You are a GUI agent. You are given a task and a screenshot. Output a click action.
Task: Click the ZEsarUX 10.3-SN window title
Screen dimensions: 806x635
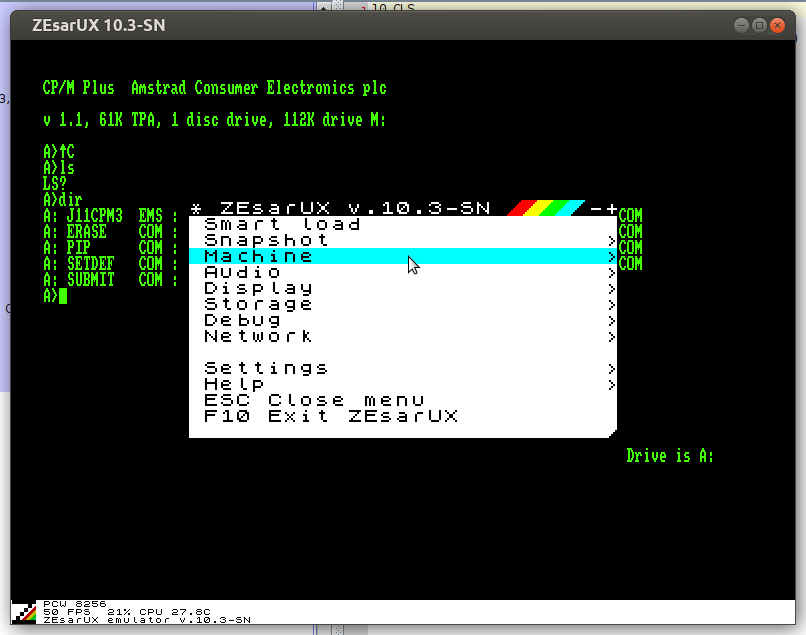point(99,25)
